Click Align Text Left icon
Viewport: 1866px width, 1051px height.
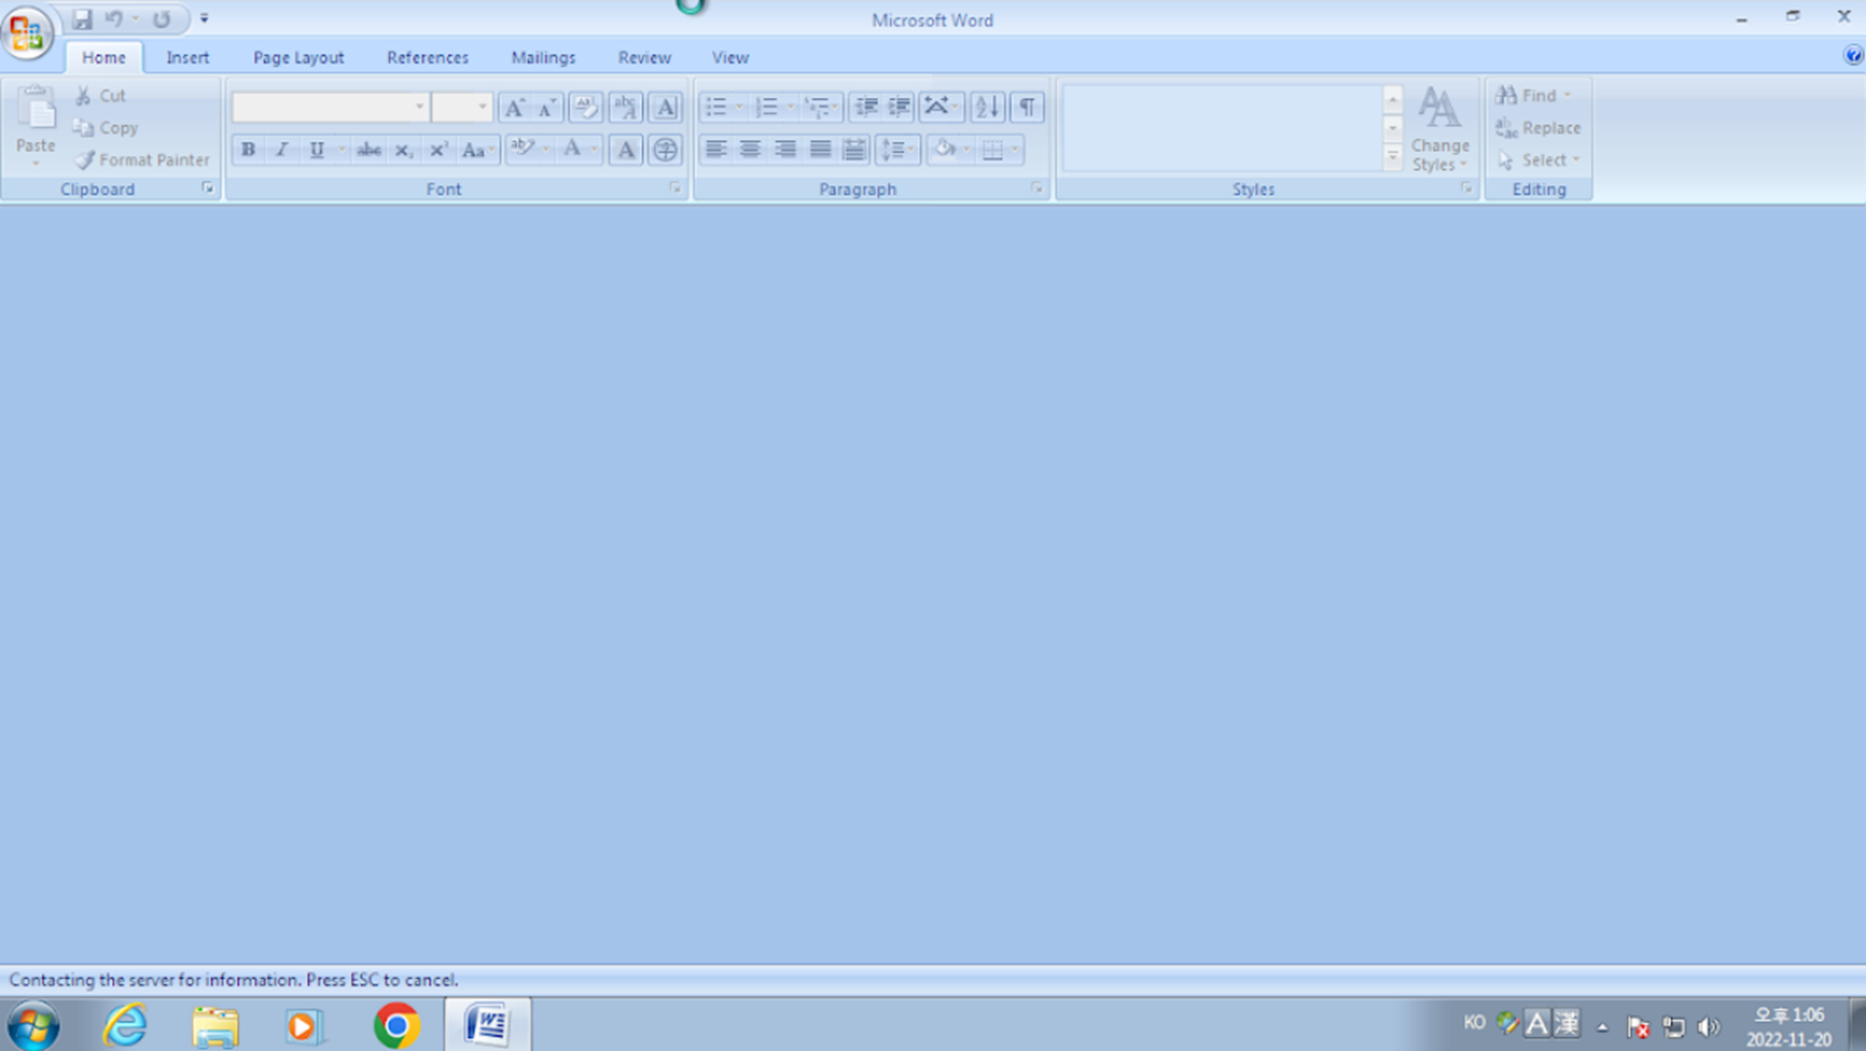point(716,150)
